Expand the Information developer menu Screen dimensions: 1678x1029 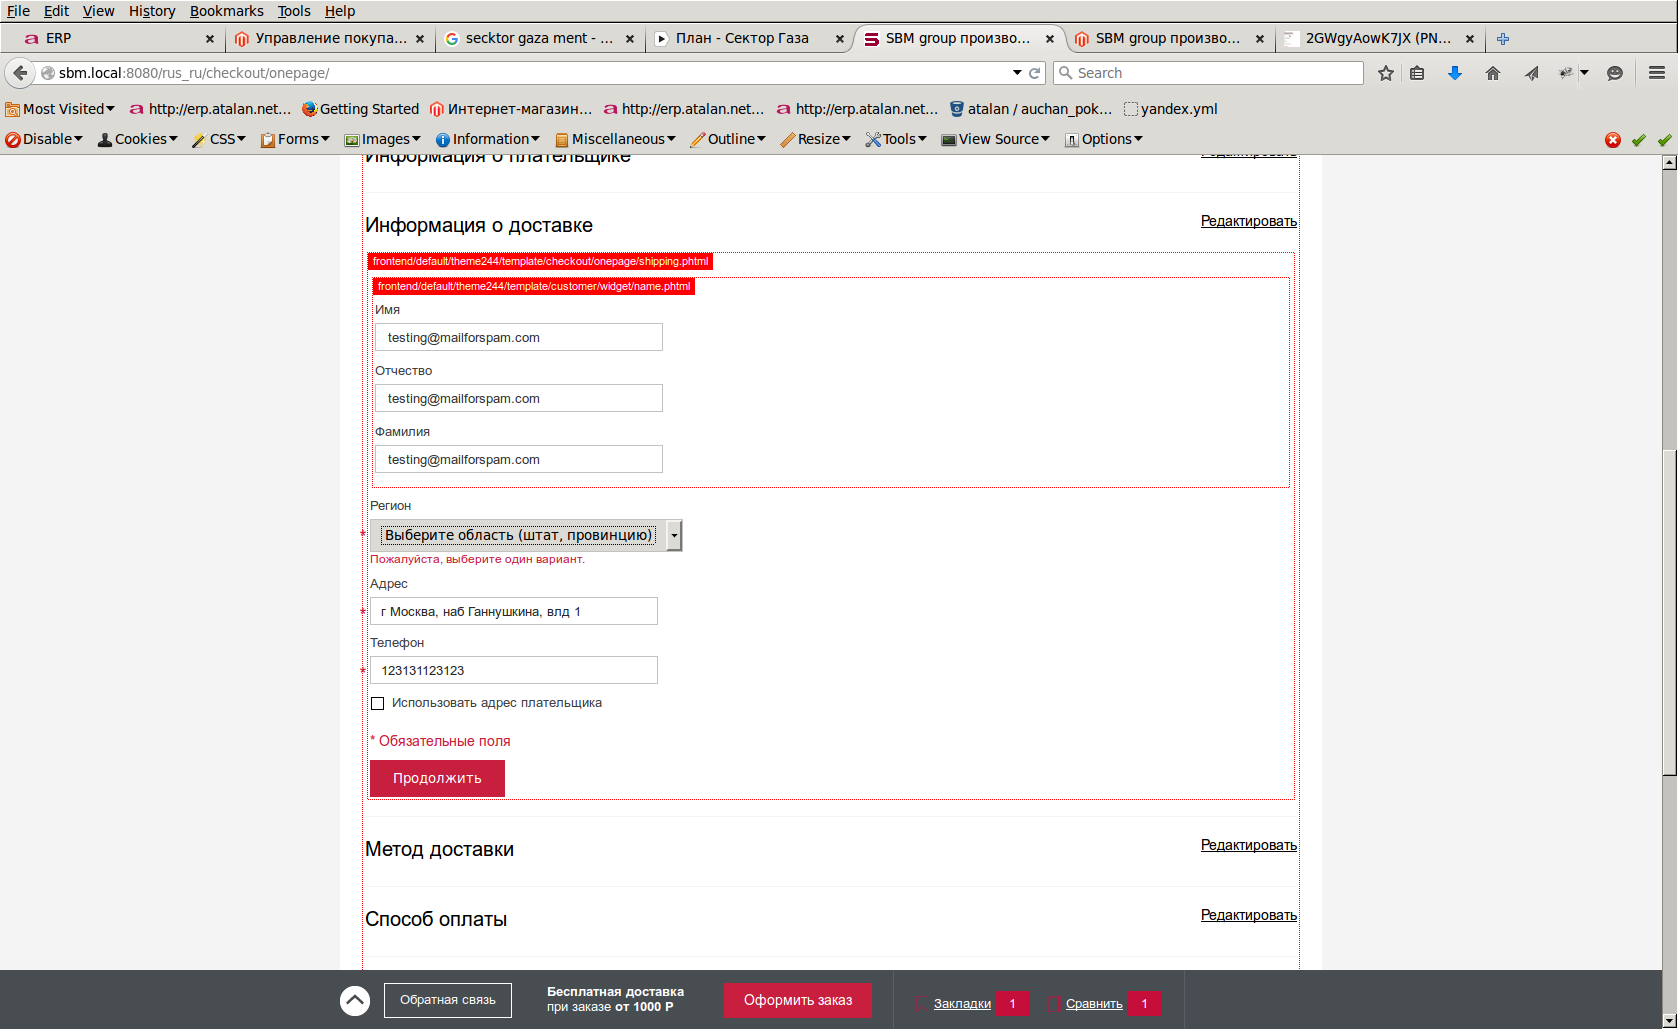pos(488,139)
